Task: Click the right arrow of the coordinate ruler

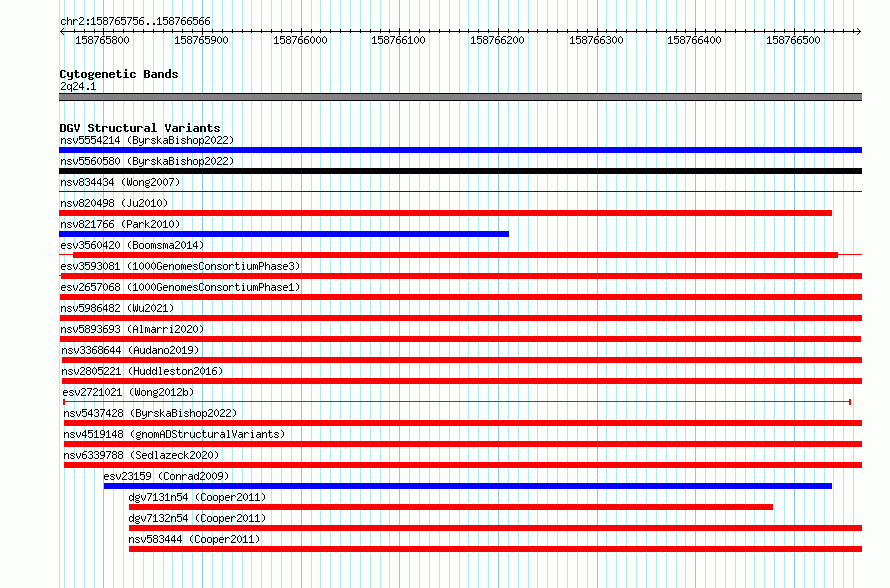Action: pyautogui.click(x=859, y=32)
